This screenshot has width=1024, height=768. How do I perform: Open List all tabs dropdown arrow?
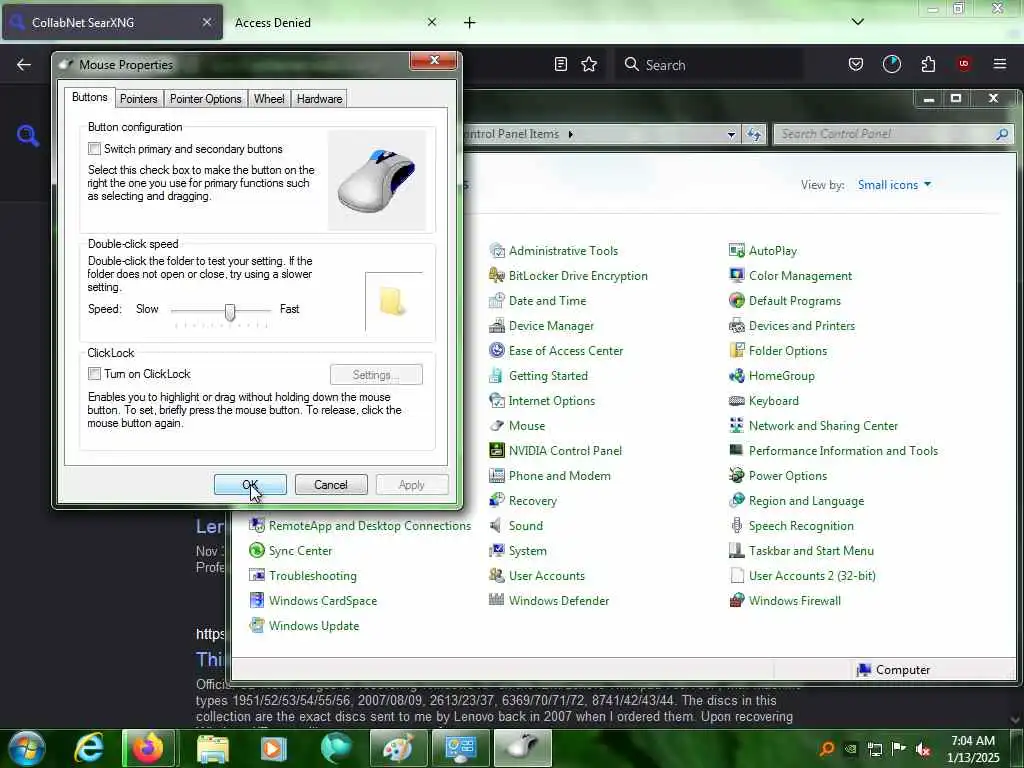pos(858,22)
